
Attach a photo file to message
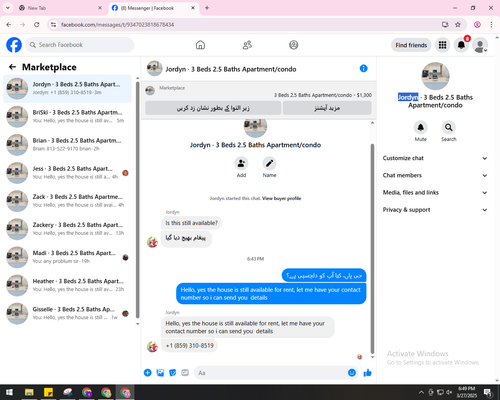click(160, 373)
